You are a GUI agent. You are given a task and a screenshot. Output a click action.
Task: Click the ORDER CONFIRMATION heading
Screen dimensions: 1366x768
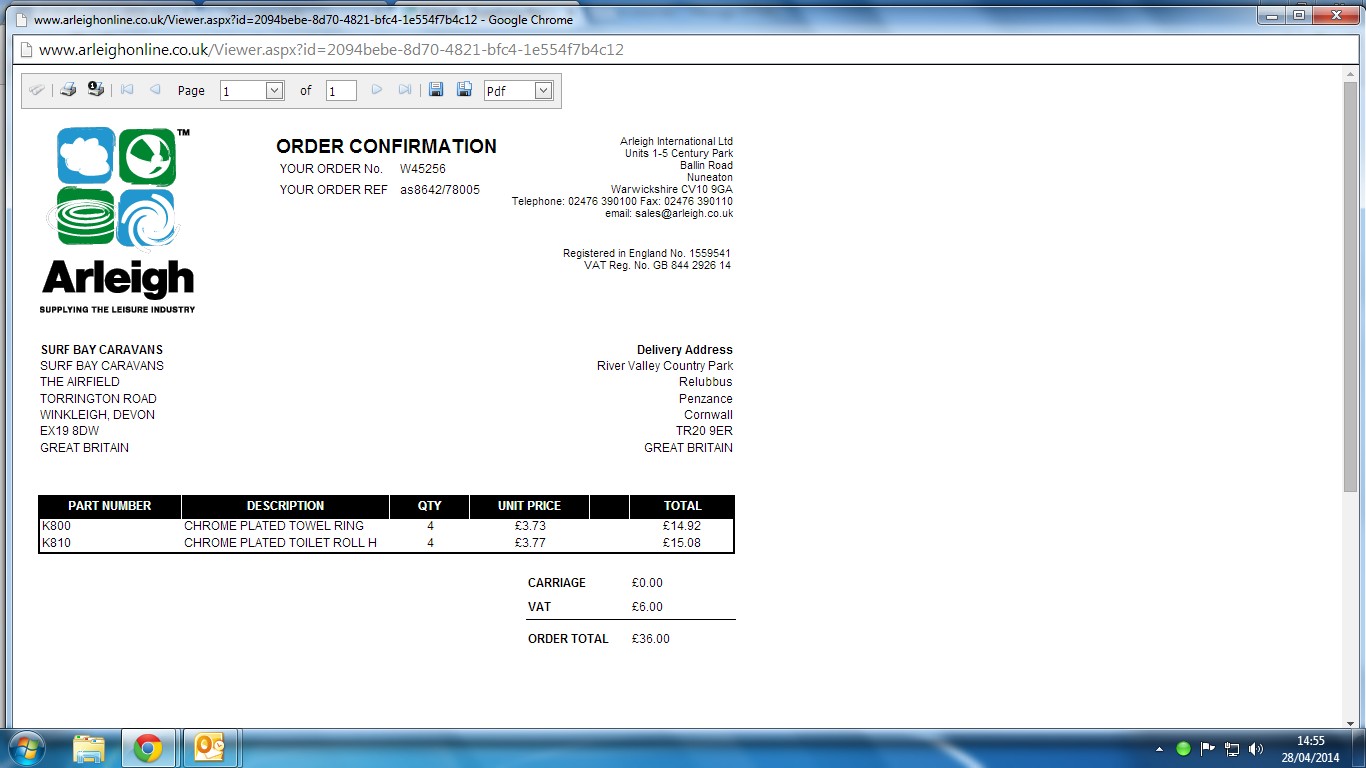pyautogui.click(x=386, y=146)
